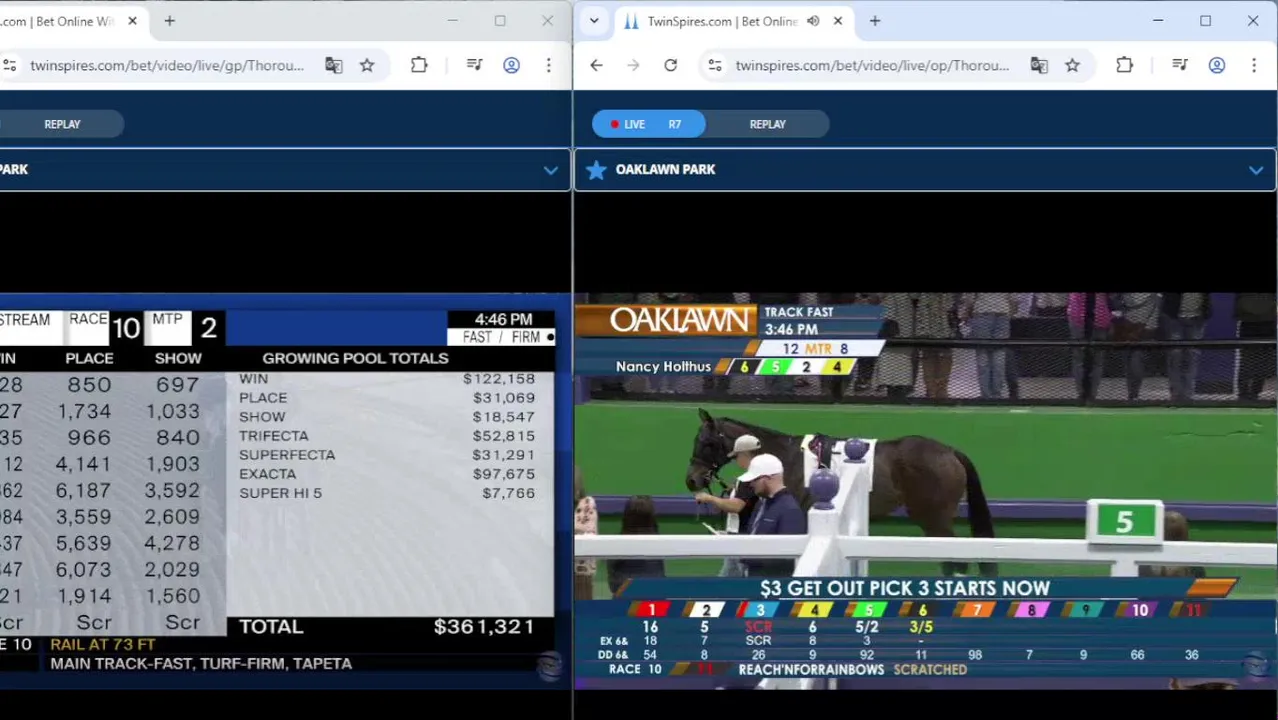
Task: Click Oaklawn live video stream
Action: click(x=925, y=491)
